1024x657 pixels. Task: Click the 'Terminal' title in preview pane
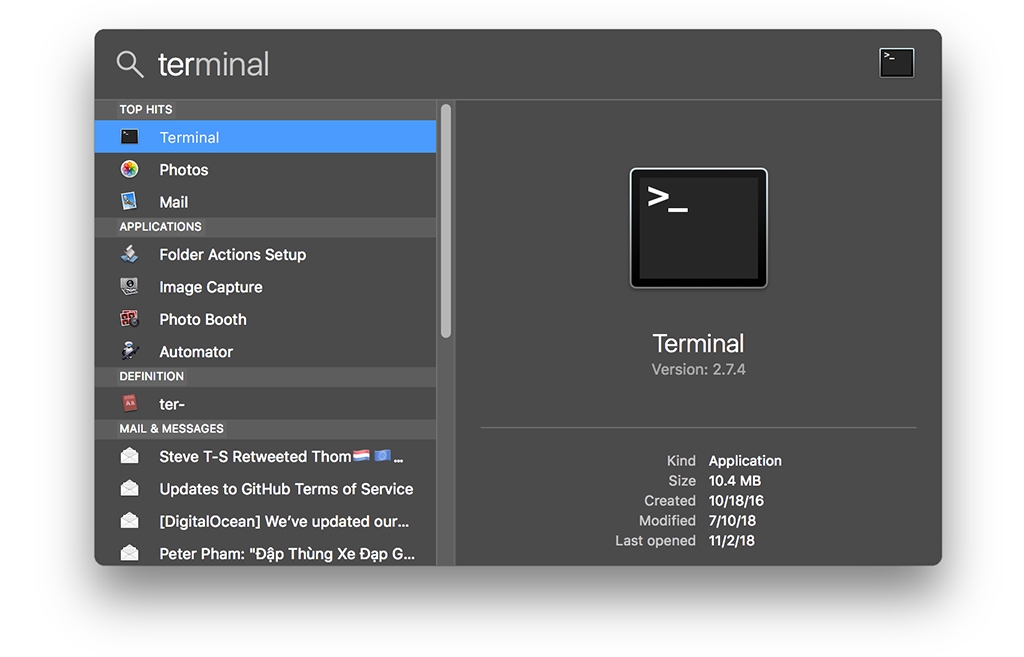[x=698, y=344]
